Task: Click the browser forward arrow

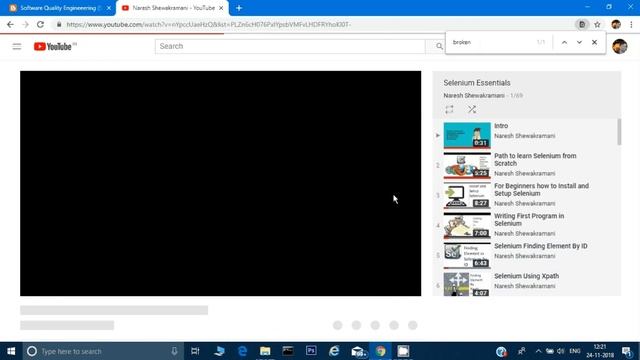Action: click(x=25, y=24)
